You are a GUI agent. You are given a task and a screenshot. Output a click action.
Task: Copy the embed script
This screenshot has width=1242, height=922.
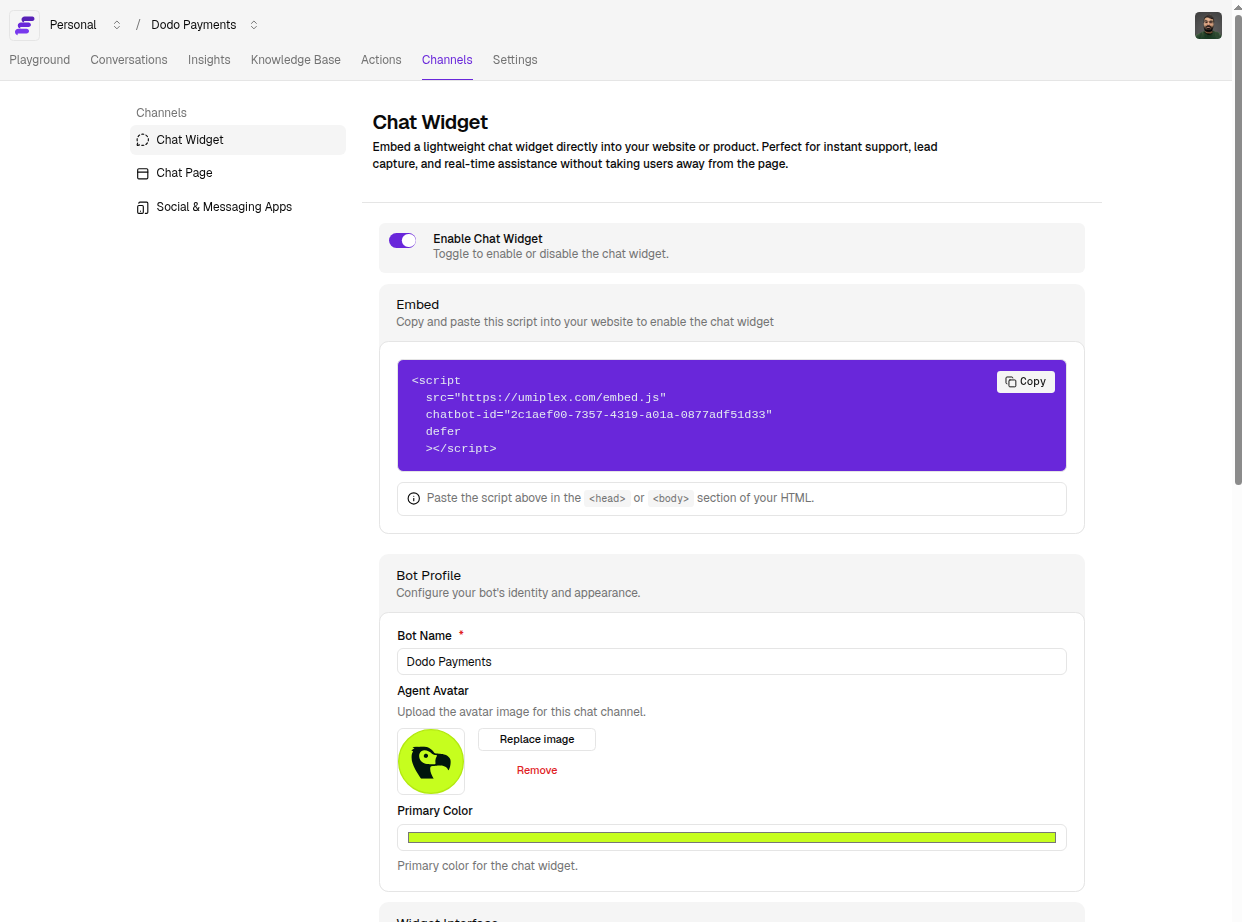coord(1026,382)
